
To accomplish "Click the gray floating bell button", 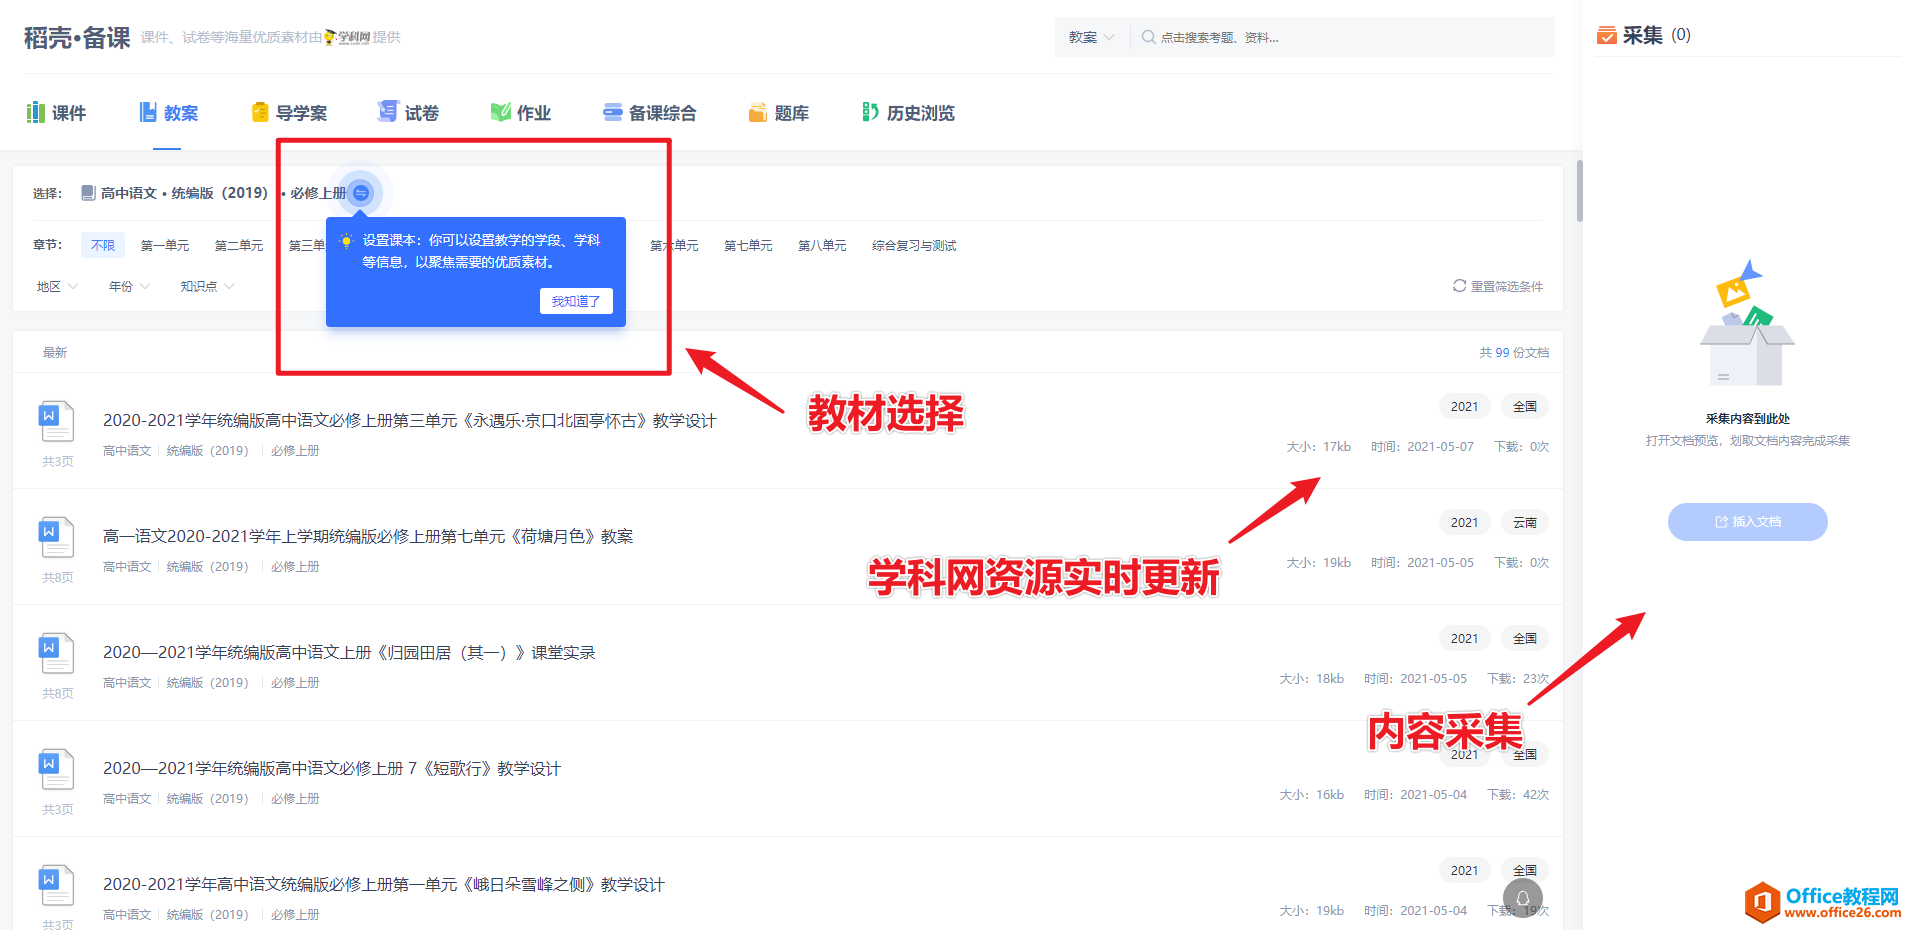I will (x=1522, y=898).
